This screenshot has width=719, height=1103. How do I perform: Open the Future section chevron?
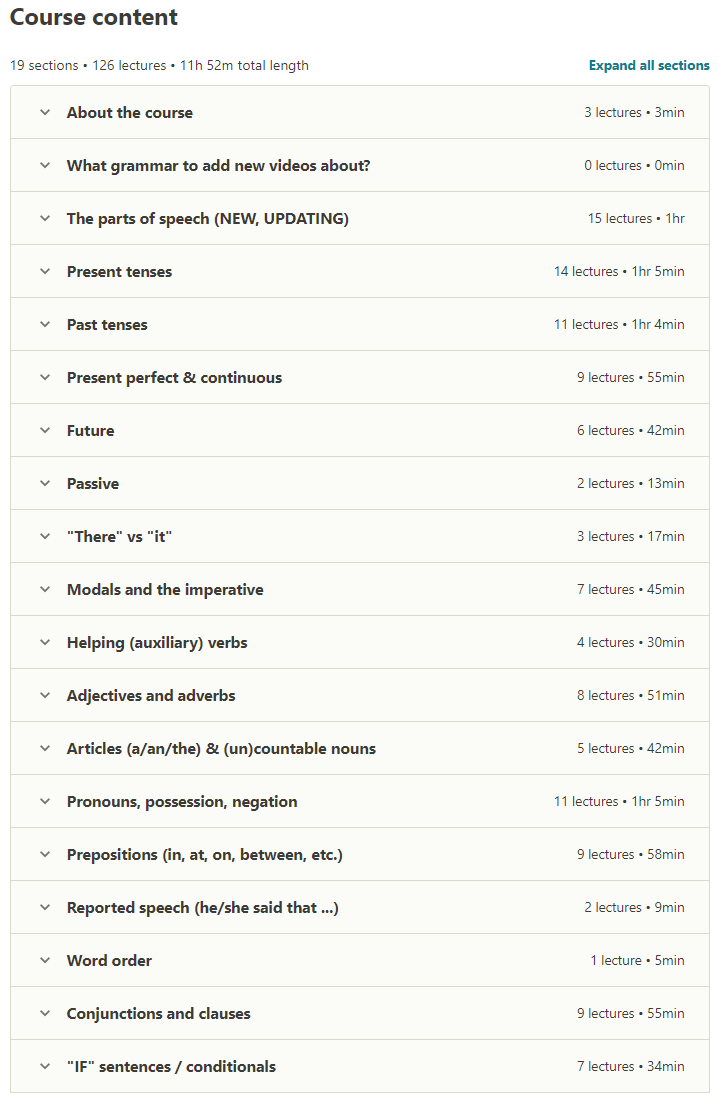(x=45, y=431)
